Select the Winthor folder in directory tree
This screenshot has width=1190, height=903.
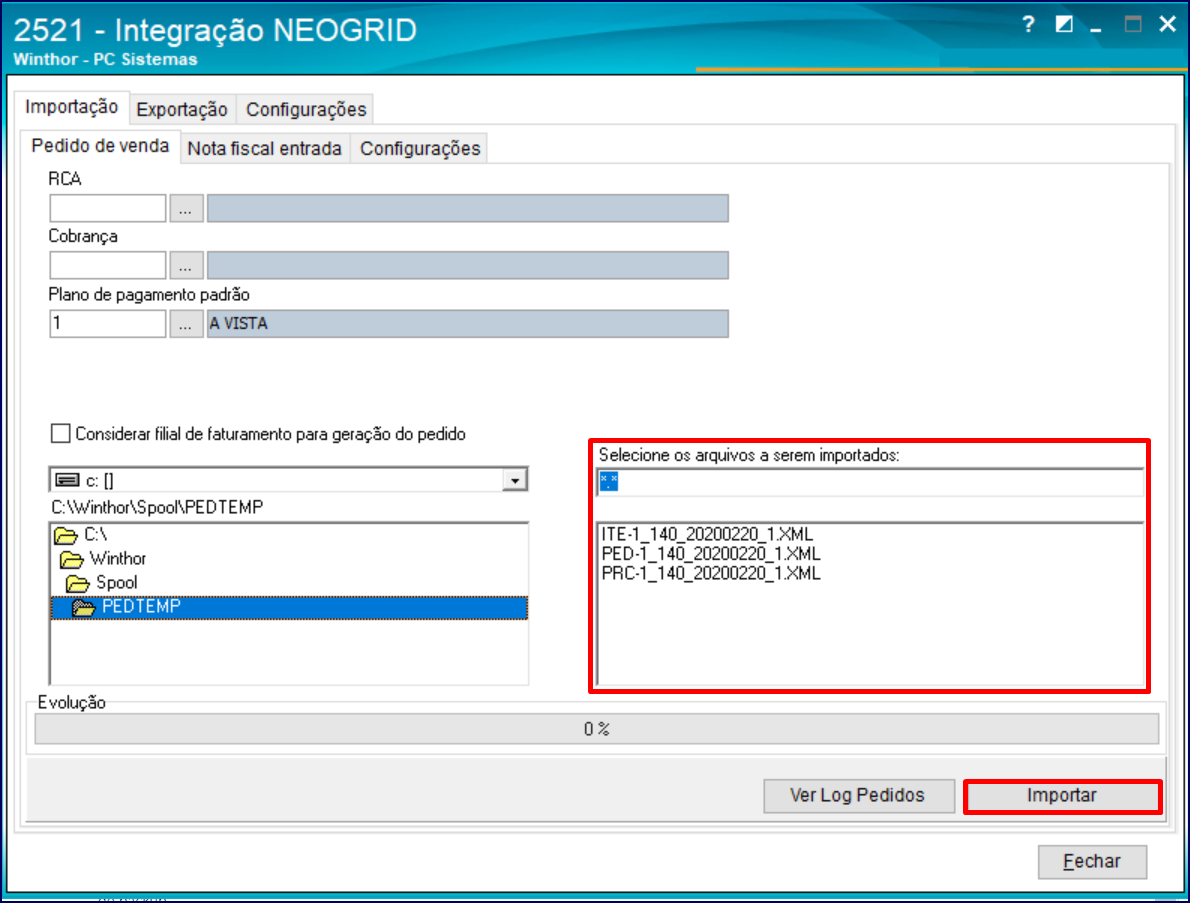(x=118, y=559)
